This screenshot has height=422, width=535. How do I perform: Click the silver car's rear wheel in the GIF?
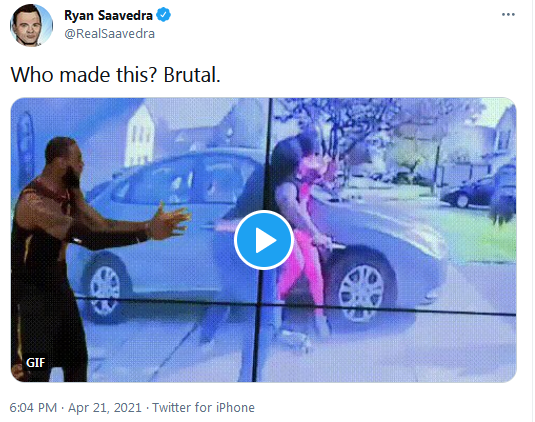click(x=104, y=290)
